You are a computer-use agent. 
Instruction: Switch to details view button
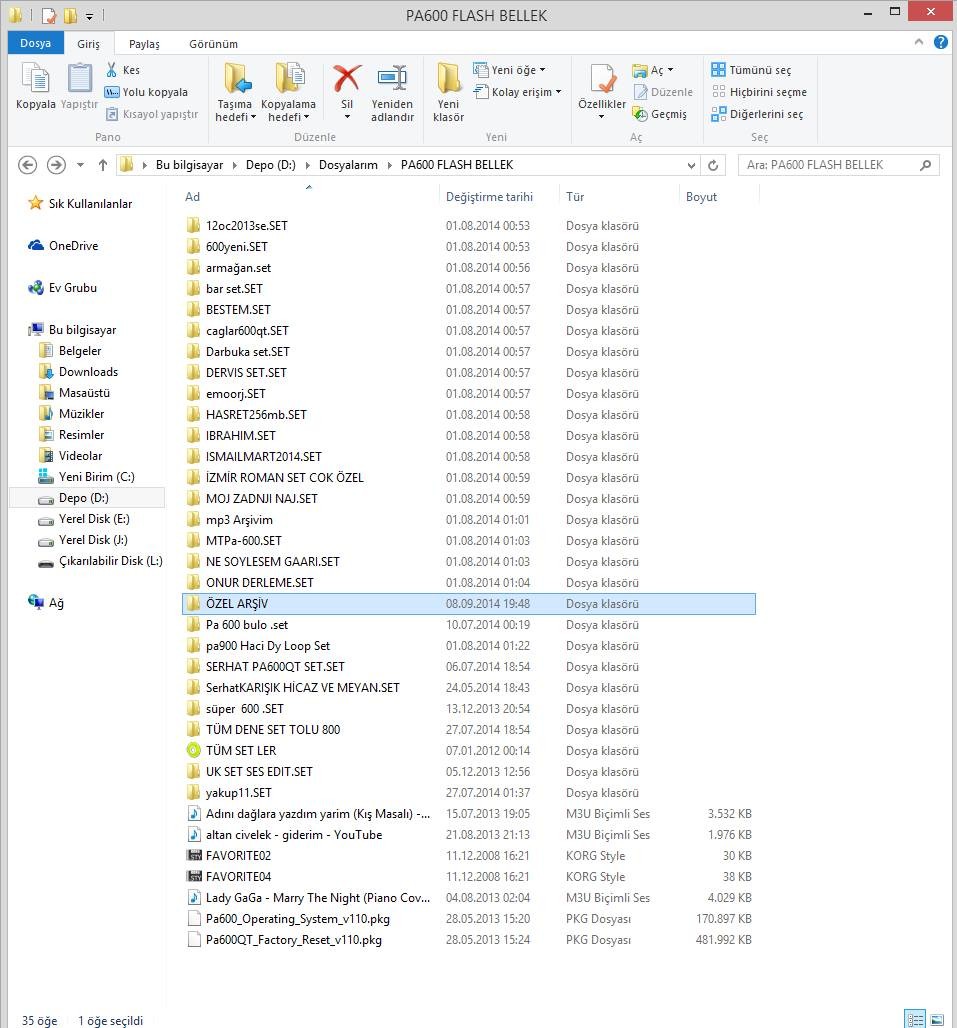pyautogui.click(x=915, y=1019)
